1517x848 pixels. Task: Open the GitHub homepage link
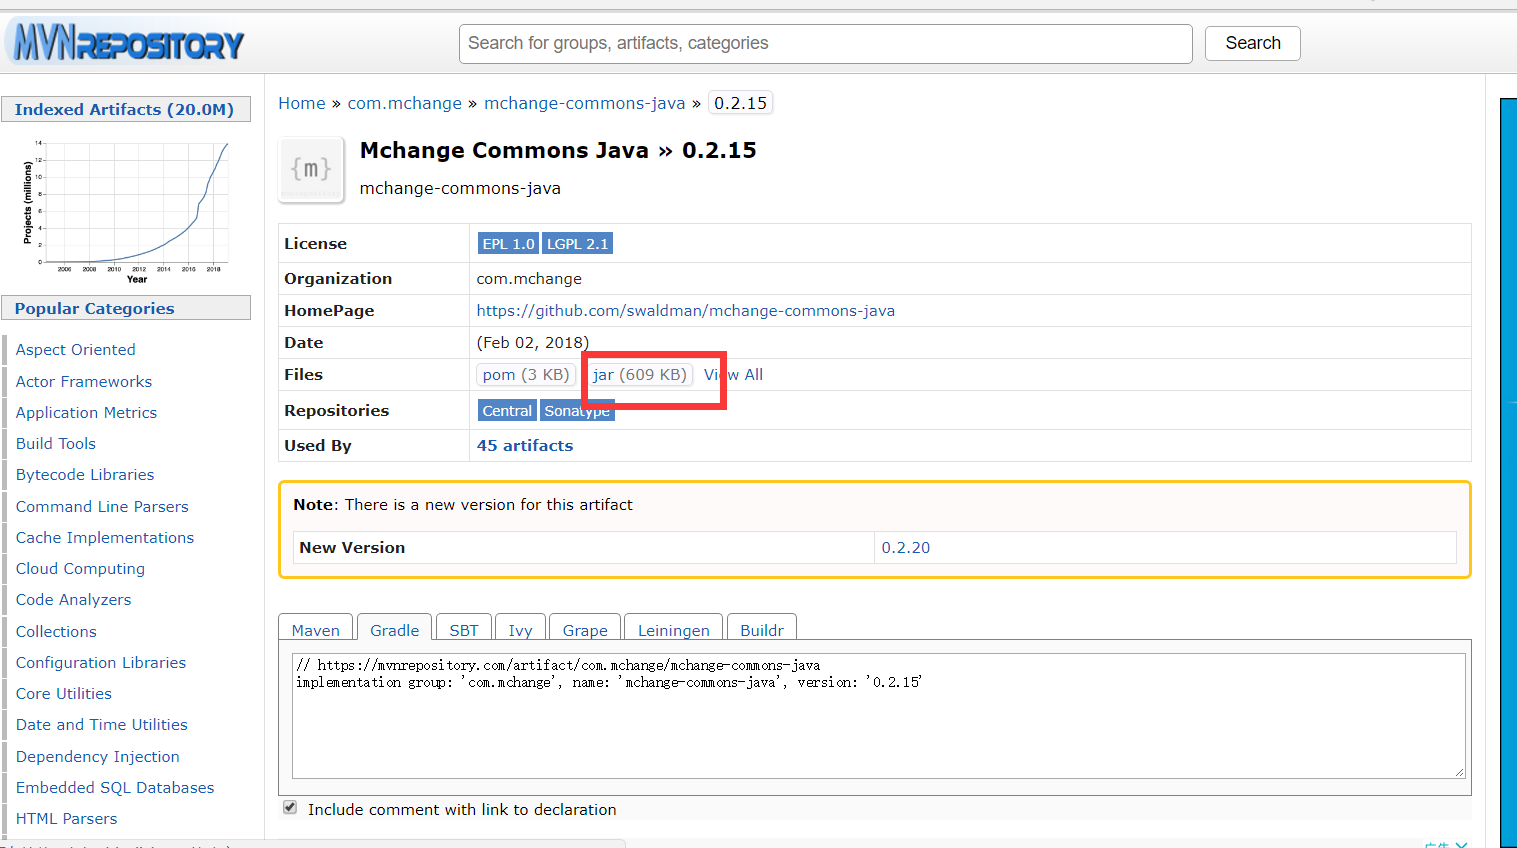[685, 311]
